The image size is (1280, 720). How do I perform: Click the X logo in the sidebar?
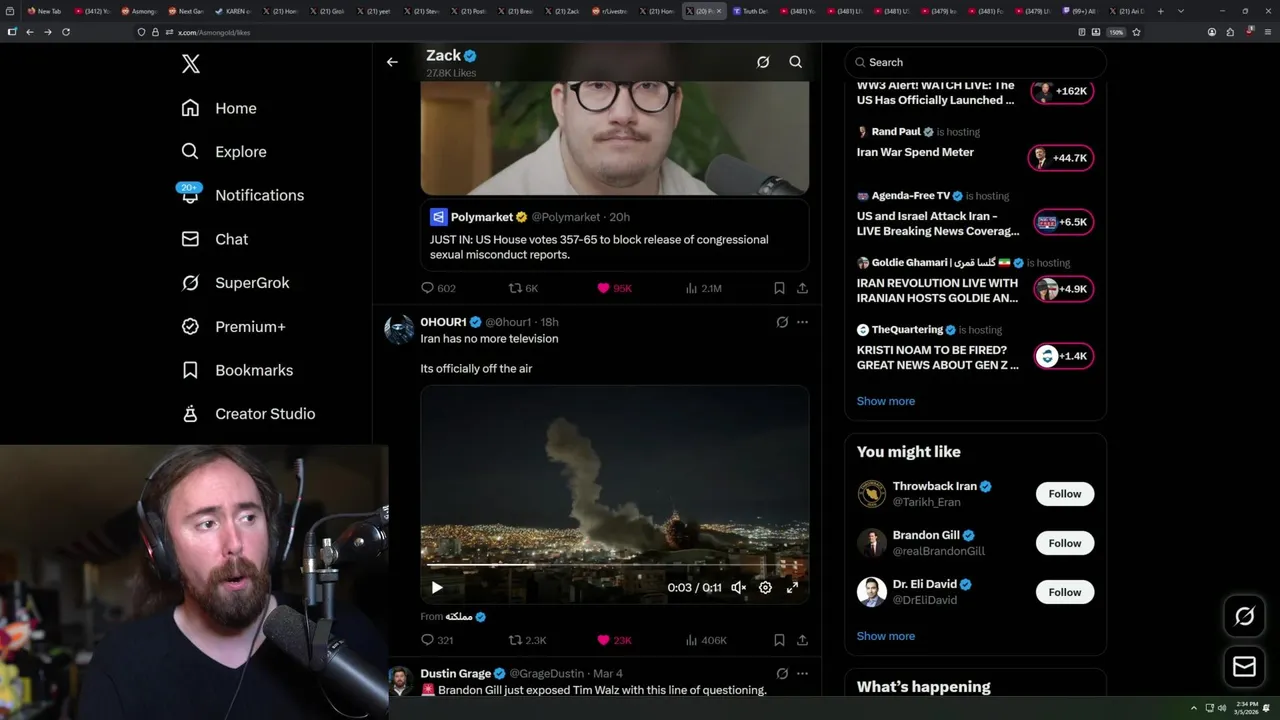point(191,64)
